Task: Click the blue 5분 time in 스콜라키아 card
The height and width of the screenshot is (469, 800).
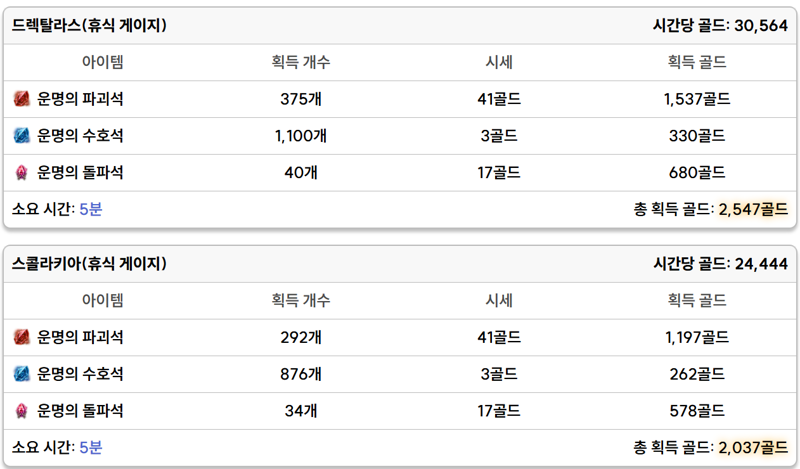Action: [91, 447]
